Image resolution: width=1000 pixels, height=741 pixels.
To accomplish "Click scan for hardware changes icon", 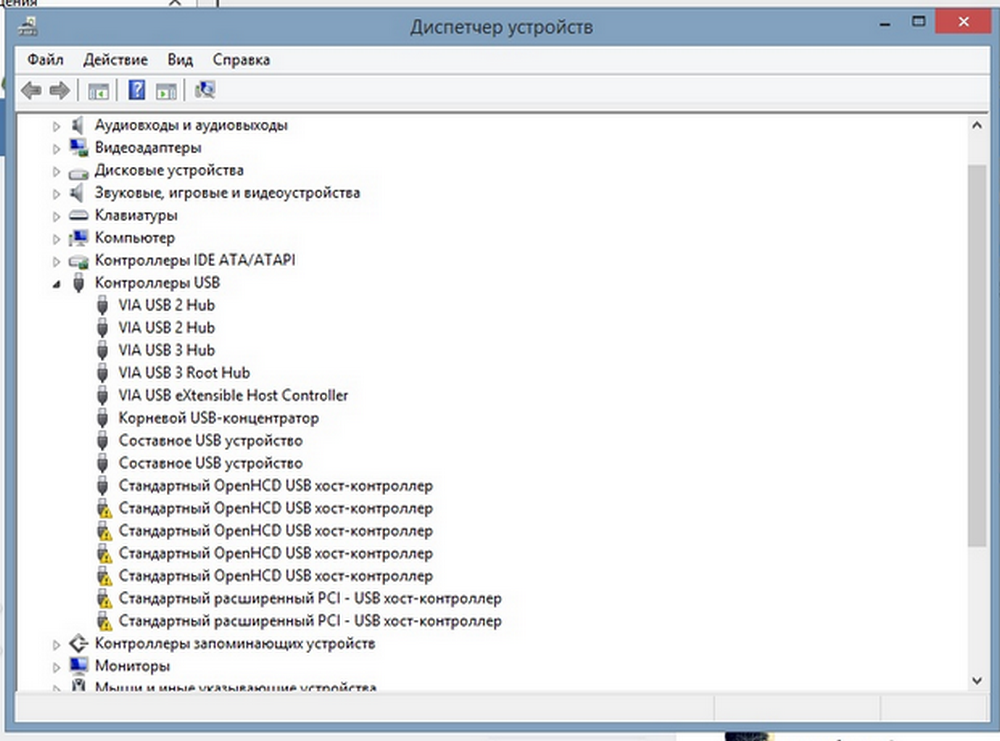I will [x=205, y=91].
